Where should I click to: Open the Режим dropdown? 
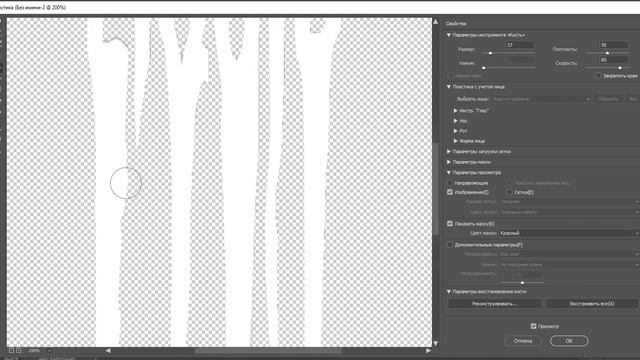click(569, 264)
